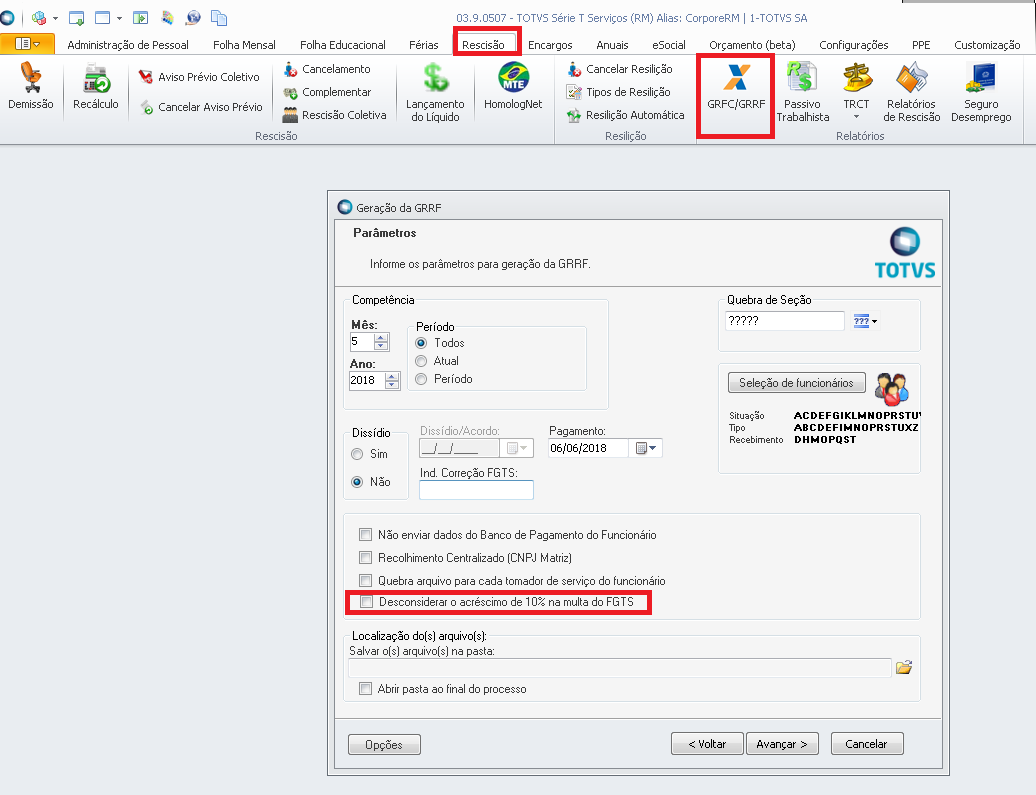Expand arrow beside the colored cubes icon

[56, 18]
